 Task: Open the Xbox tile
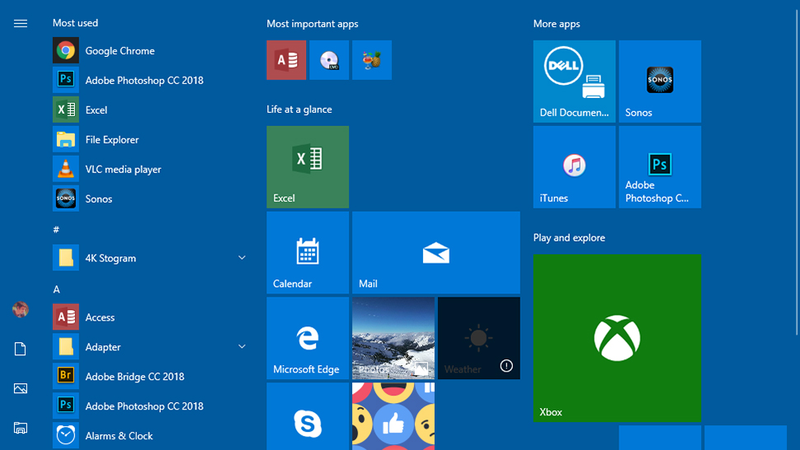pos(617,338)
